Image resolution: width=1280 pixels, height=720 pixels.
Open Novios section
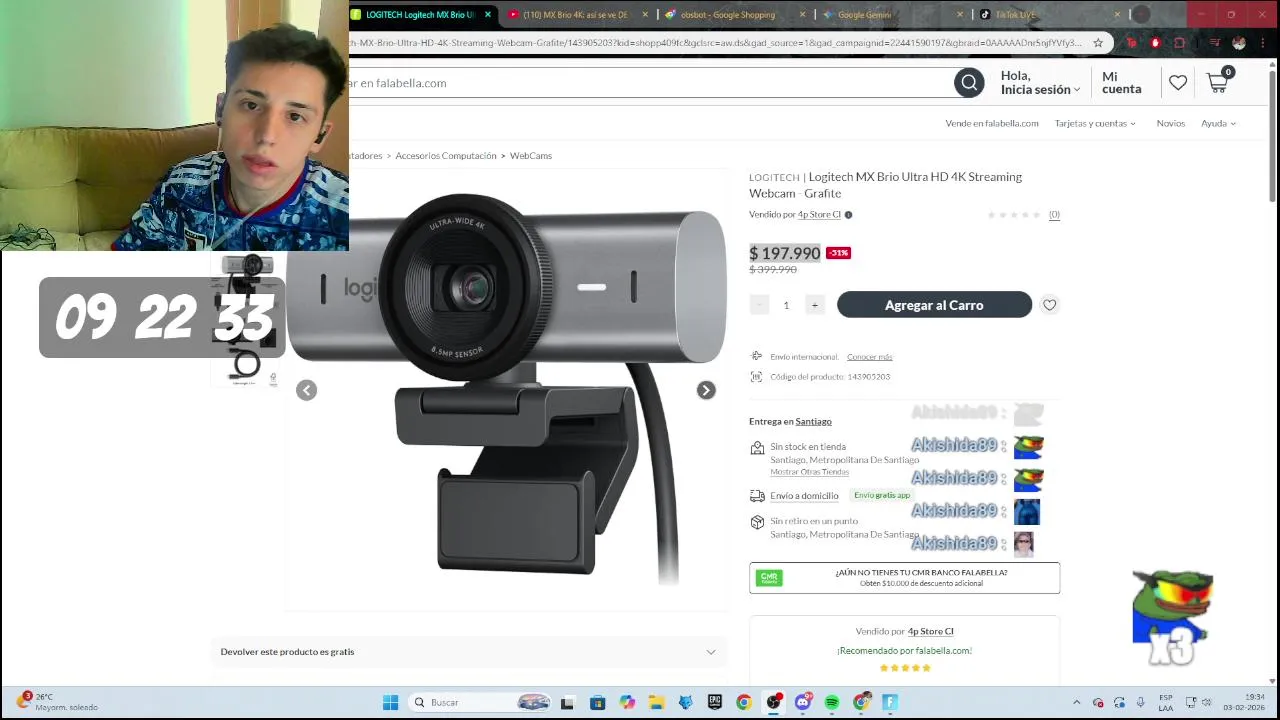1170,123
